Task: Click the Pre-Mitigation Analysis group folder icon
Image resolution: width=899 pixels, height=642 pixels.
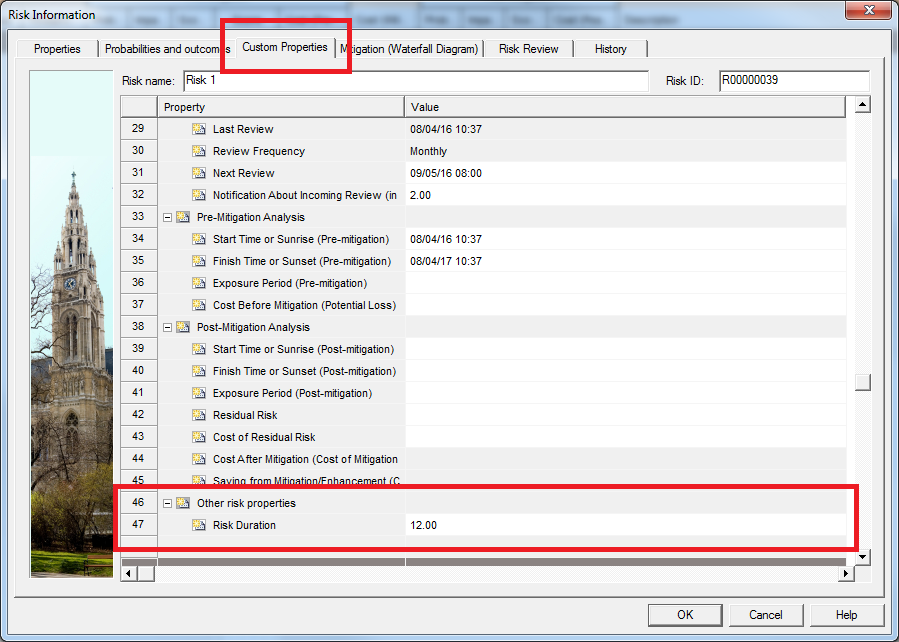Action: pos(183,217)
